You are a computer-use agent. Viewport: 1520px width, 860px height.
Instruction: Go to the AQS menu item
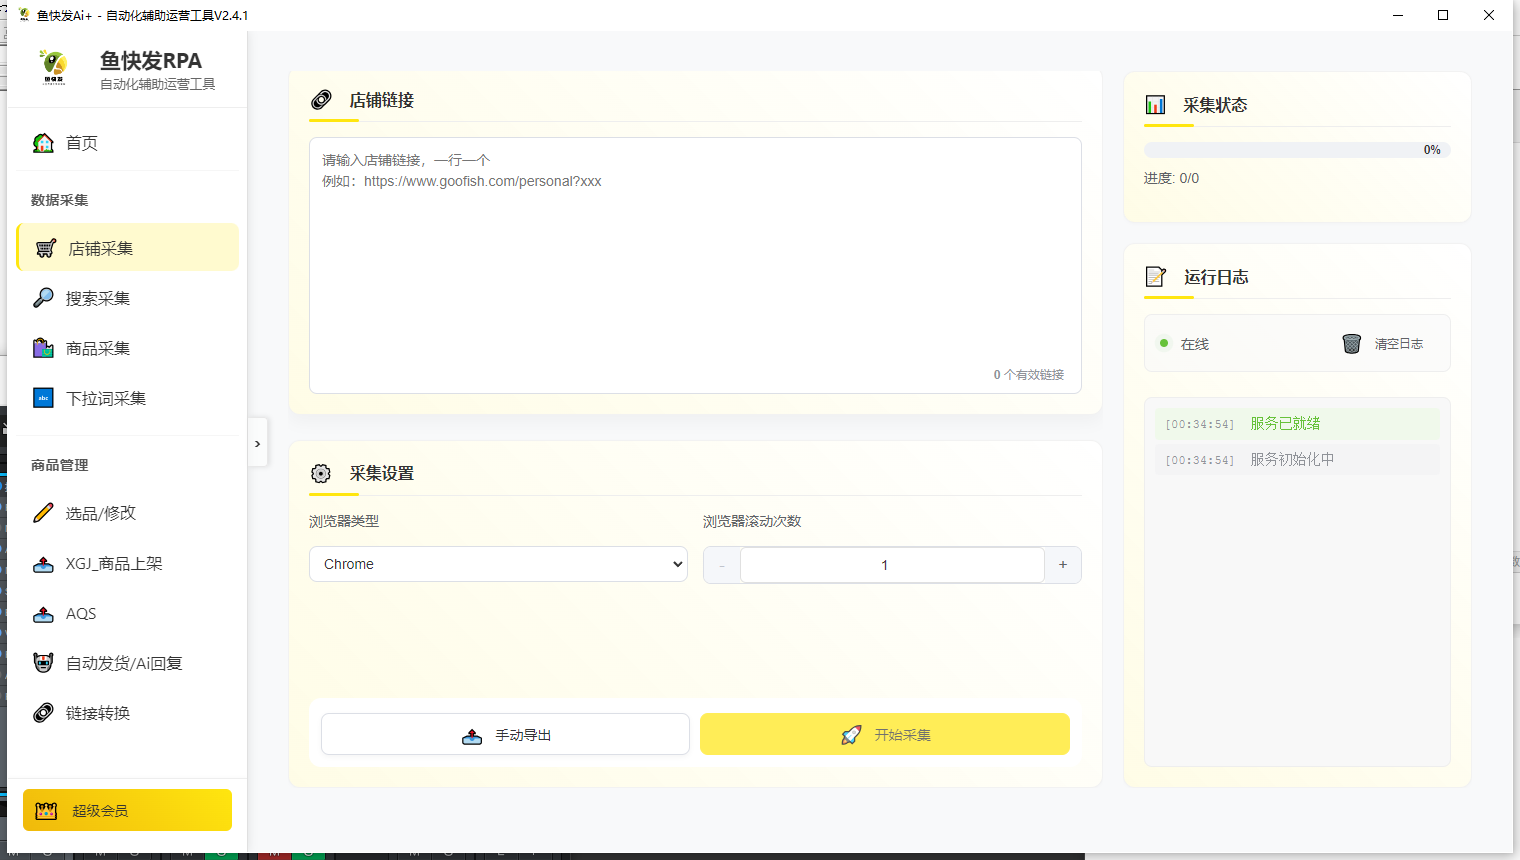[81, 613]
